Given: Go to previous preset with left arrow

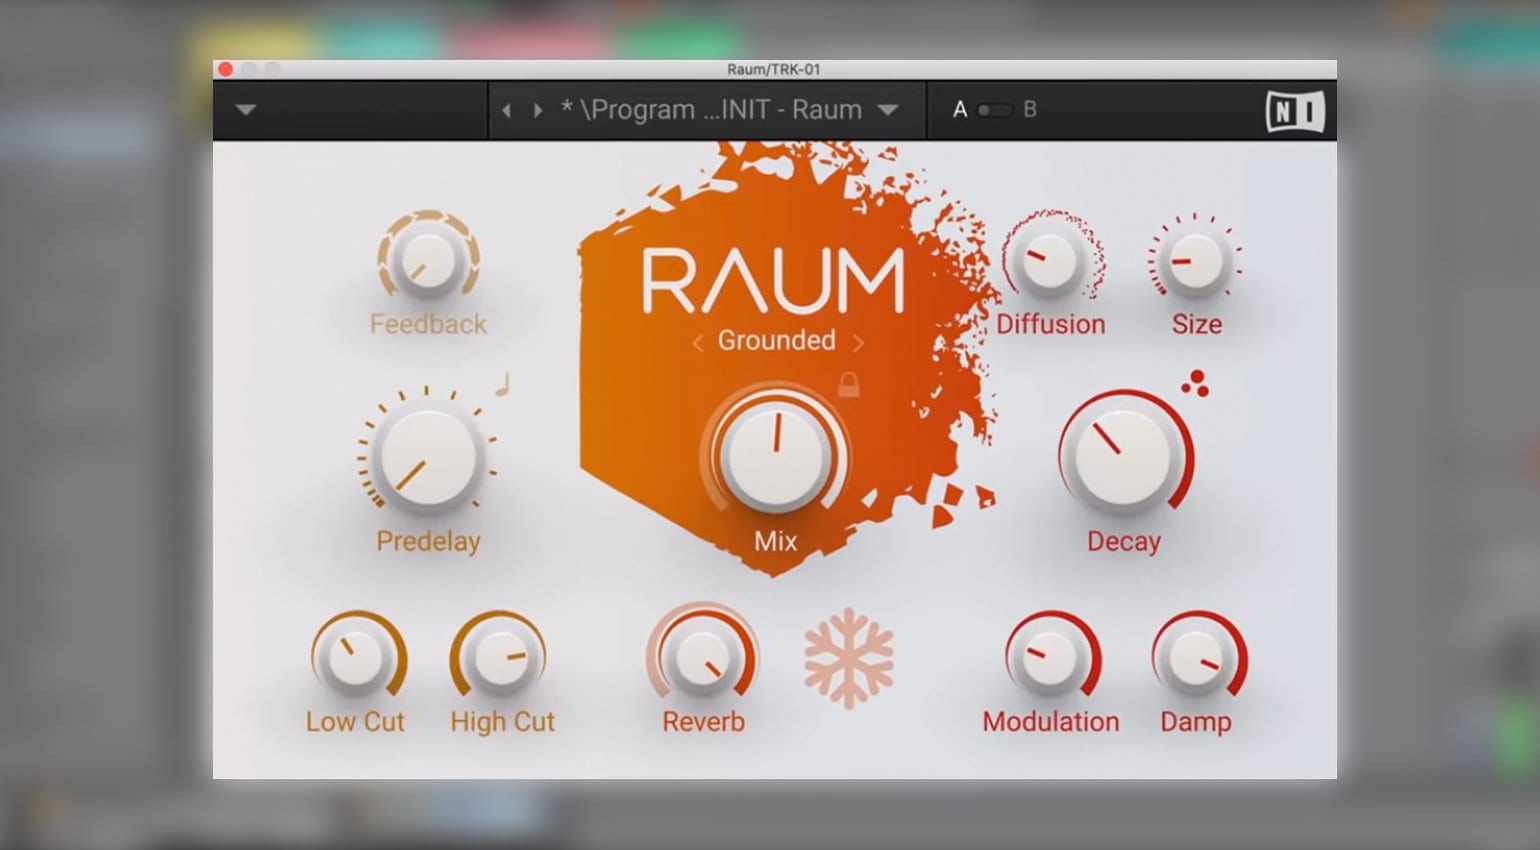Looking at the screenshot, I should (507, 110).
